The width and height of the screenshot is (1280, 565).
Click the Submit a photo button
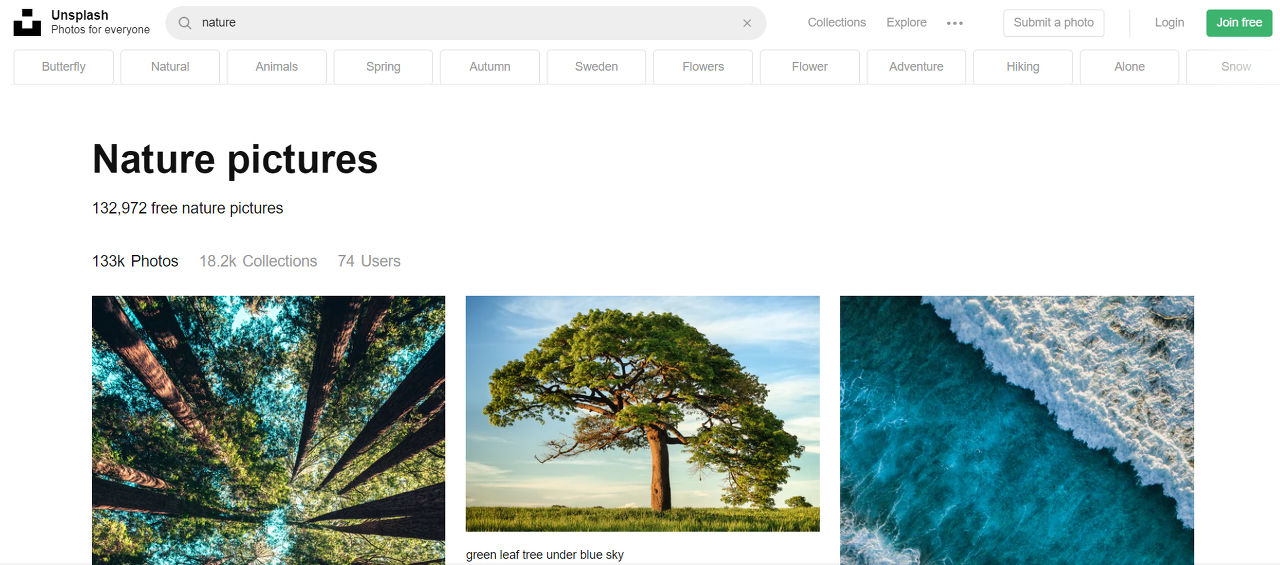(1054, 22)
